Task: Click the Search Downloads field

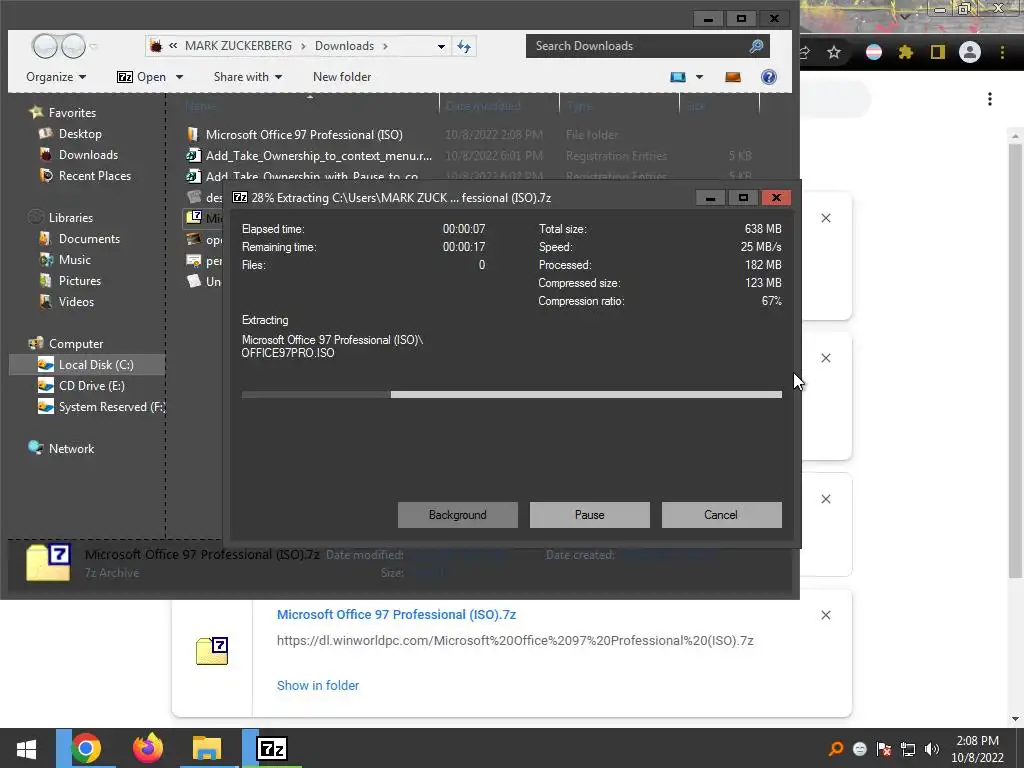Action: pyautogui.click(x=640, y=46)
